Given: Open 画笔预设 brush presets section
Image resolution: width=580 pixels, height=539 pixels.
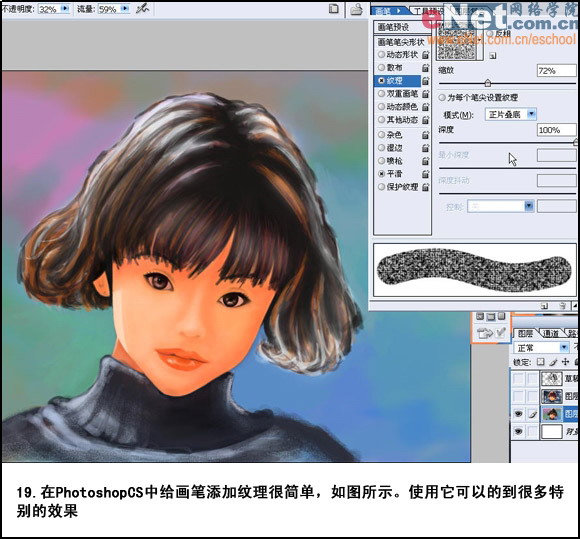Looking at the screenshot, I should [402, 27].
